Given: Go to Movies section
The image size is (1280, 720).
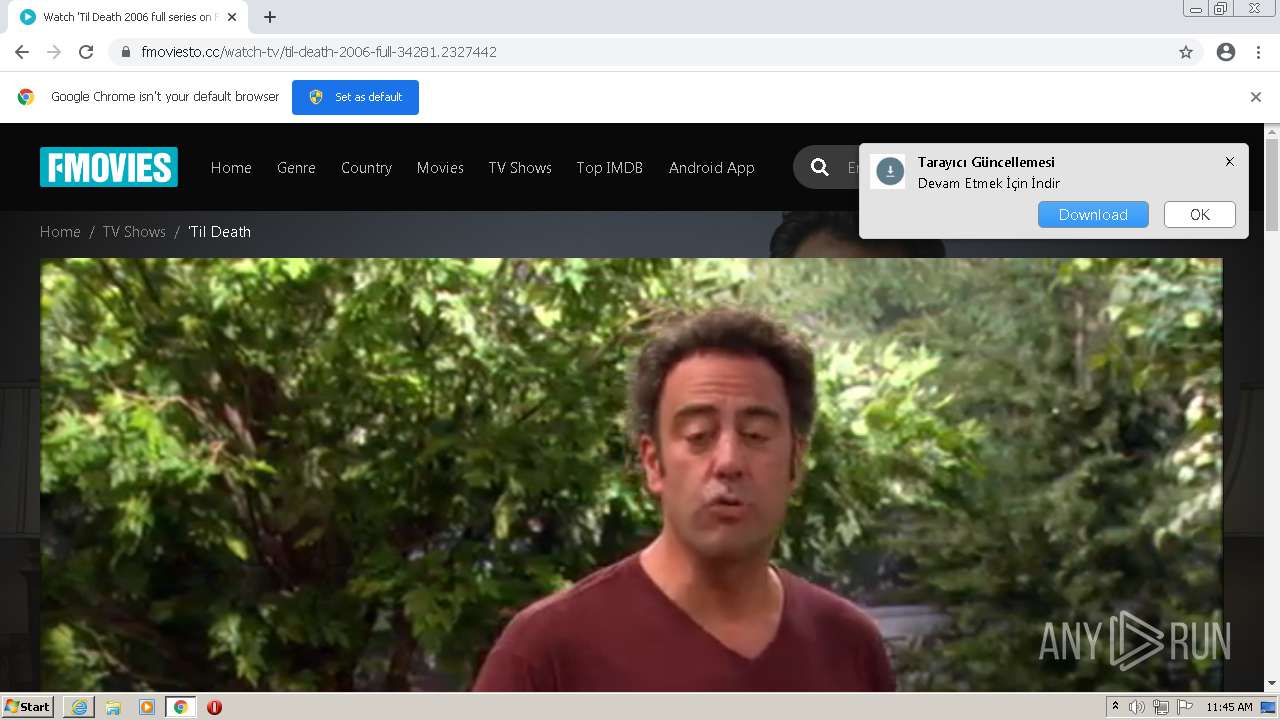Looking at the screenshot, I should (440, 168).
